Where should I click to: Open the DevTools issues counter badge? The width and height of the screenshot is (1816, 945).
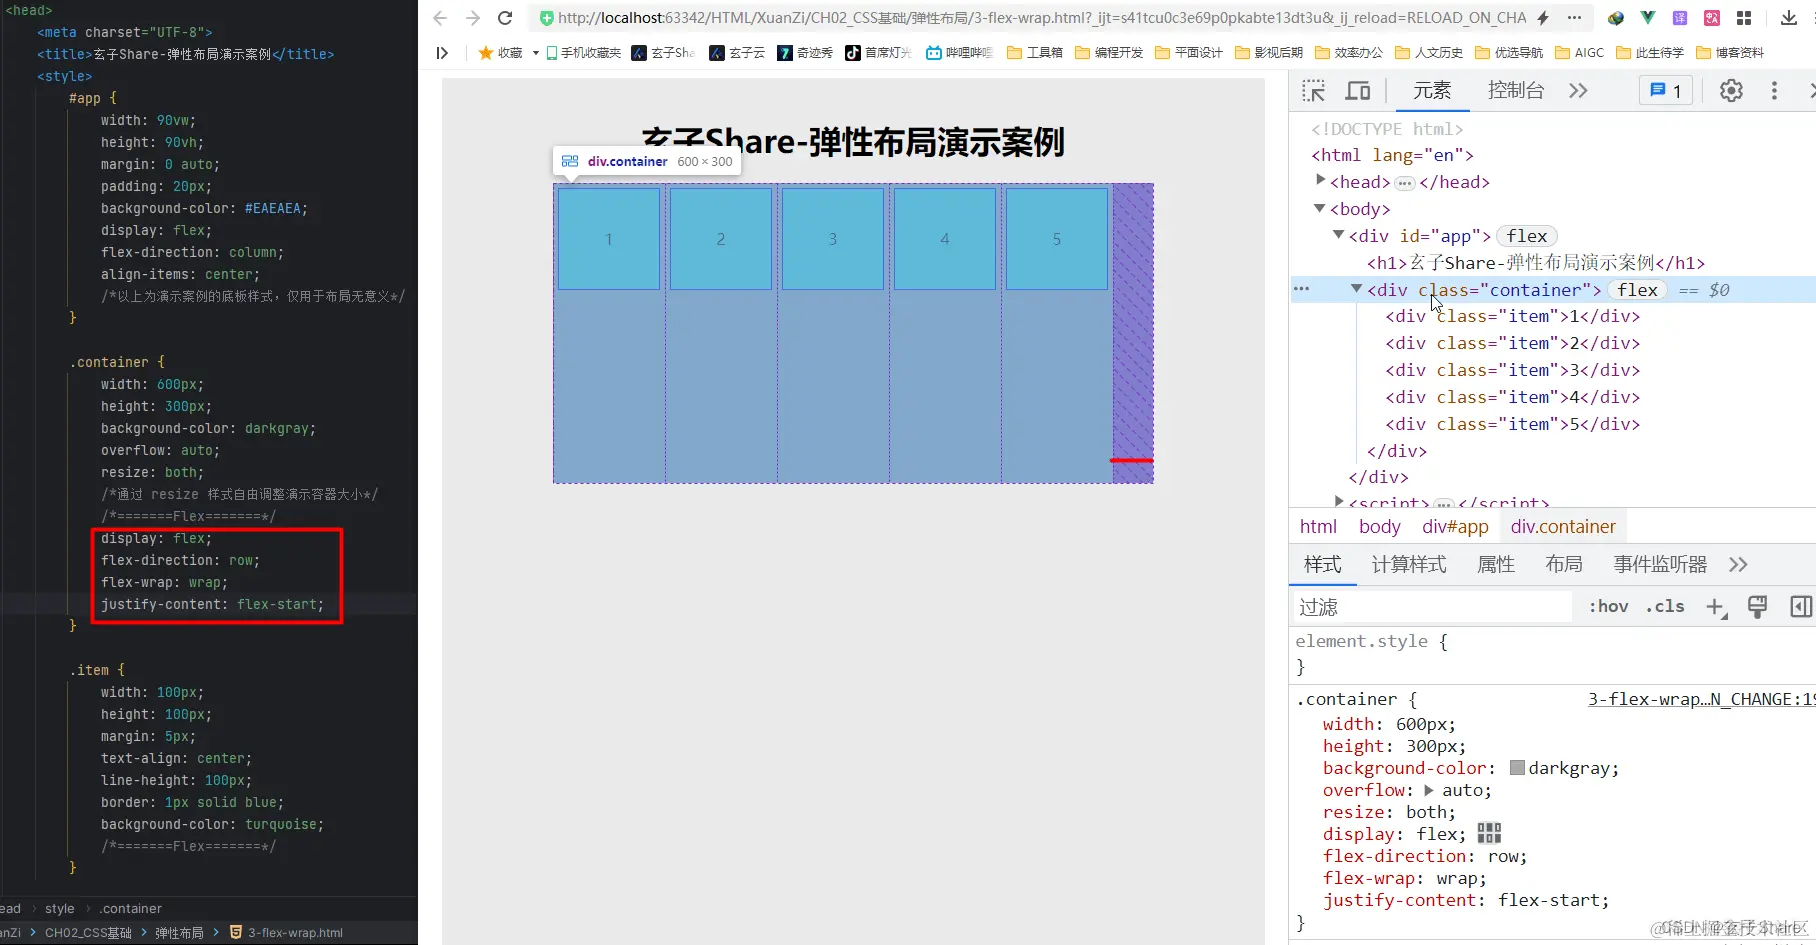point(1666,91)
